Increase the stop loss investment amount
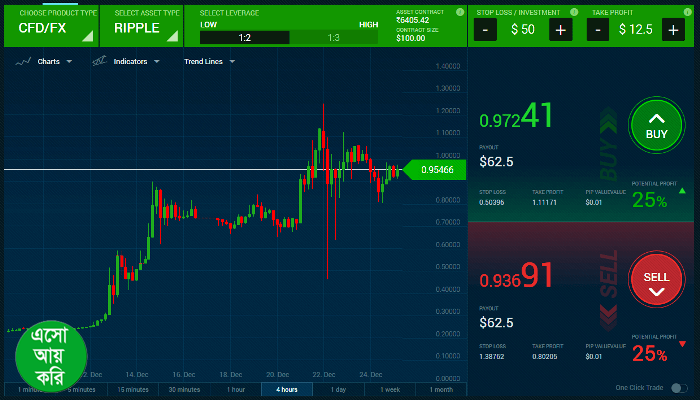 tap(561, 29)
